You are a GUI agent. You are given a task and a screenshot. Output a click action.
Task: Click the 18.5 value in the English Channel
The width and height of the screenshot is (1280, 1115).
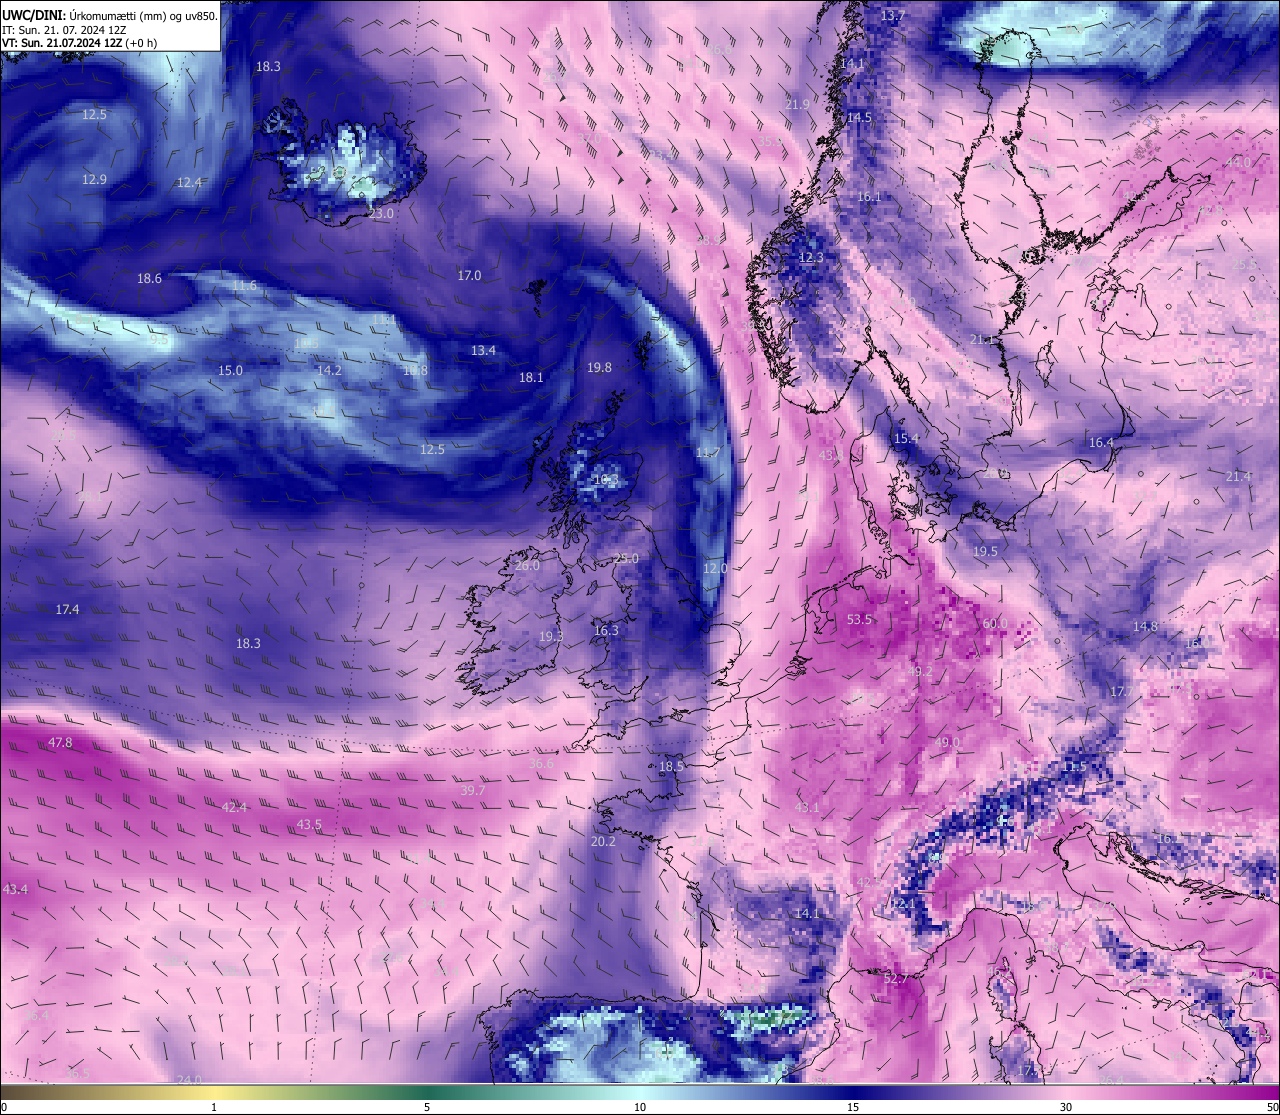point(671,767)
